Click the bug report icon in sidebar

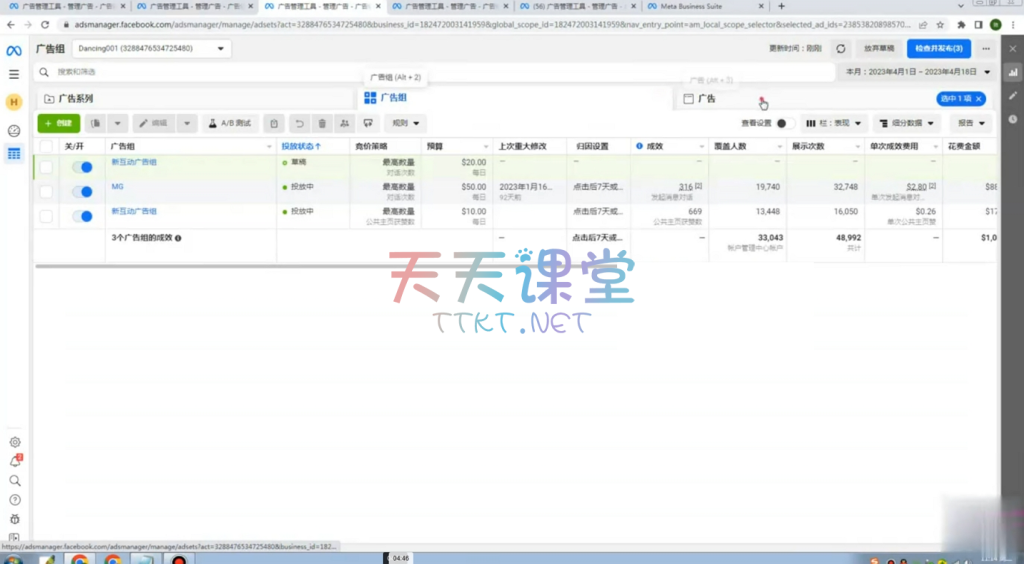pyautogui.click(x=15, y=519)
